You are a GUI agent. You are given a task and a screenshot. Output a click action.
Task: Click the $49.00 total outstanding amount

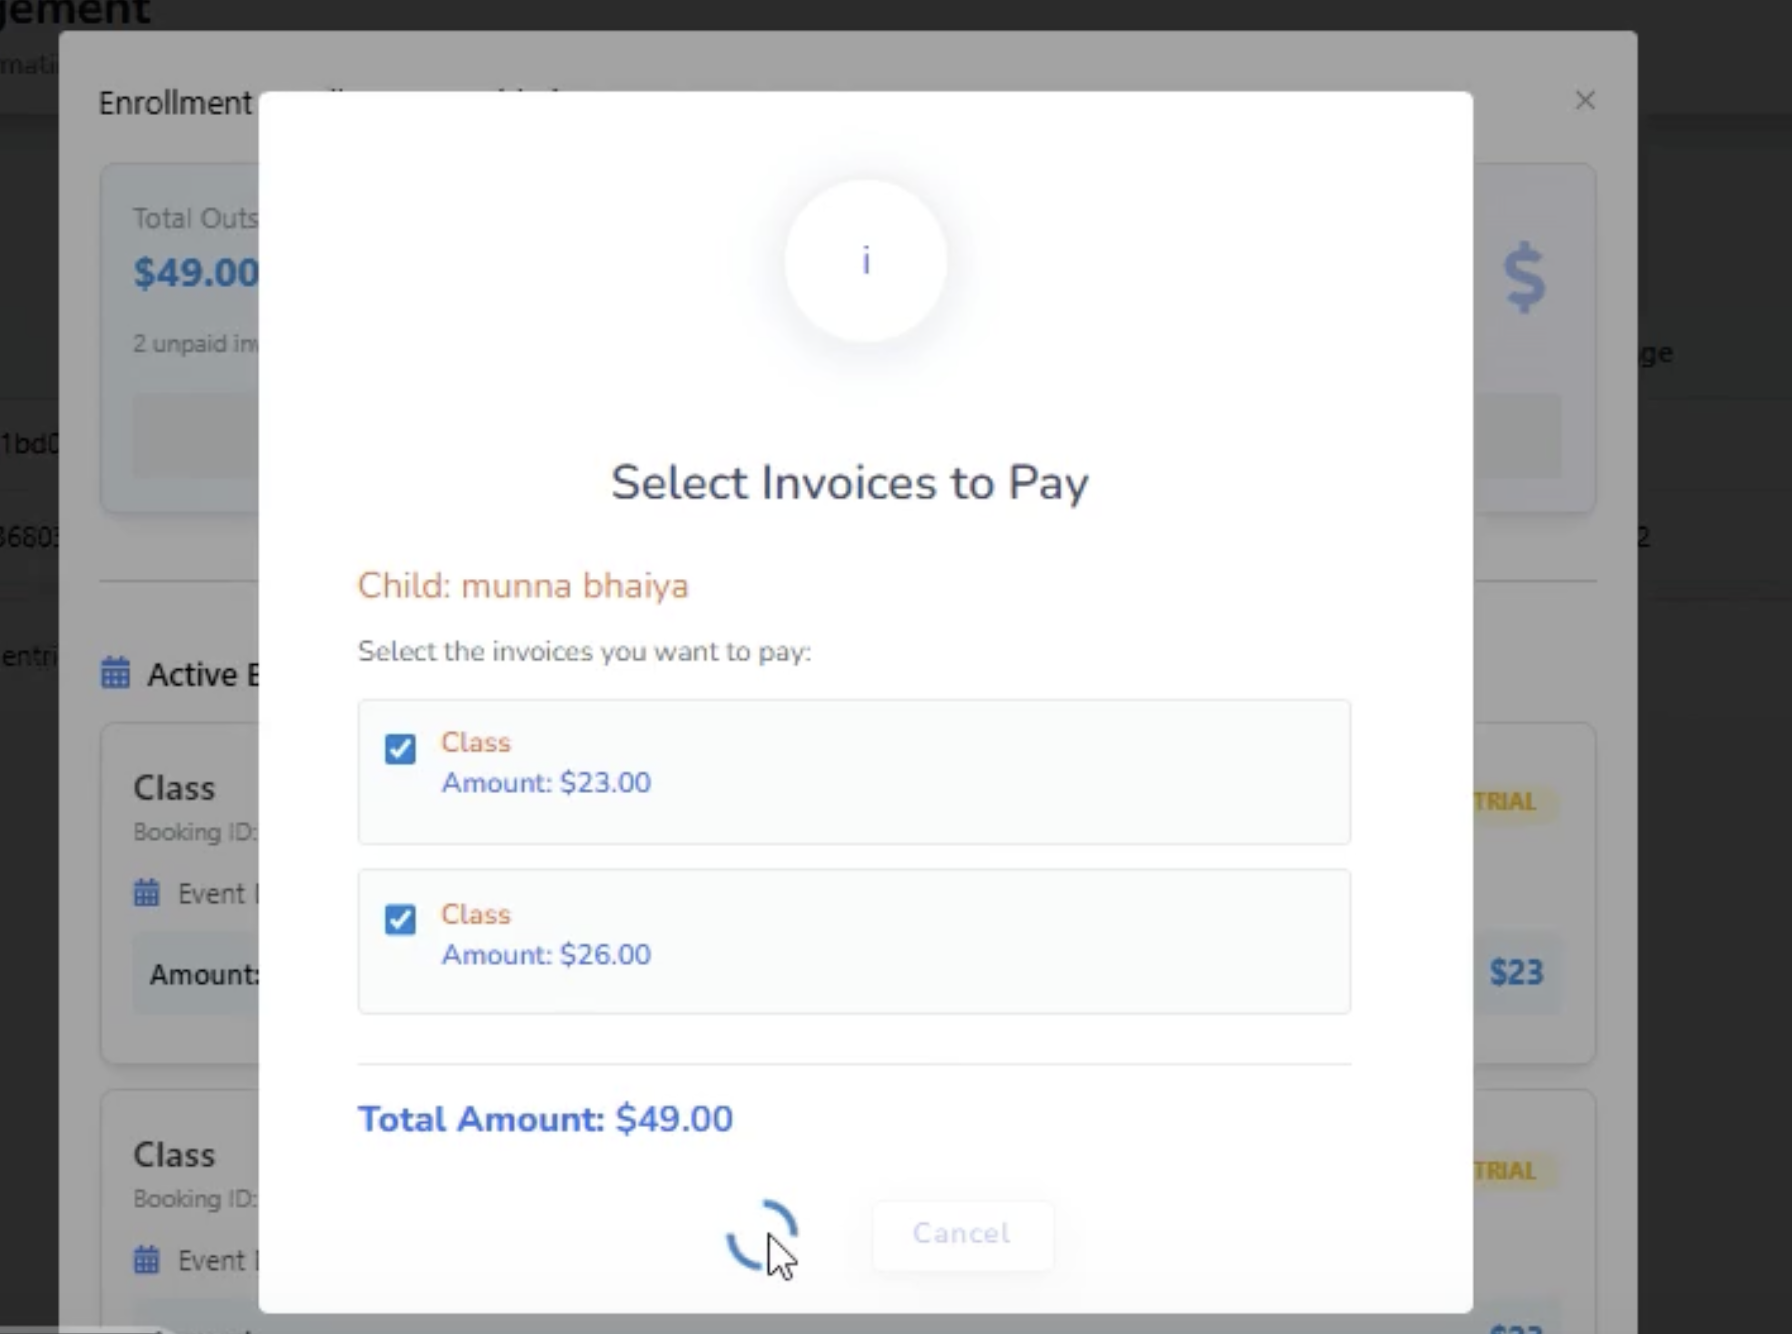pyautogui.click(x=196, y=273)
